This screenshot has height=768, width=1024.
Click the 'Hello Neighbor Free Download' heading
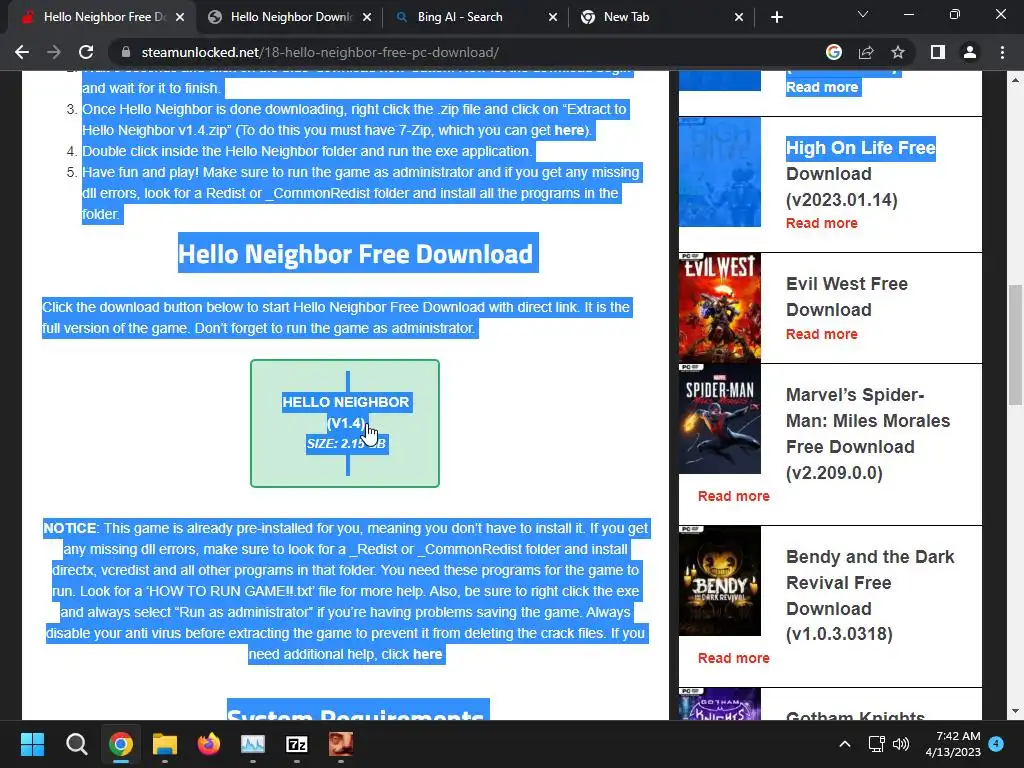tap(356, 254)
